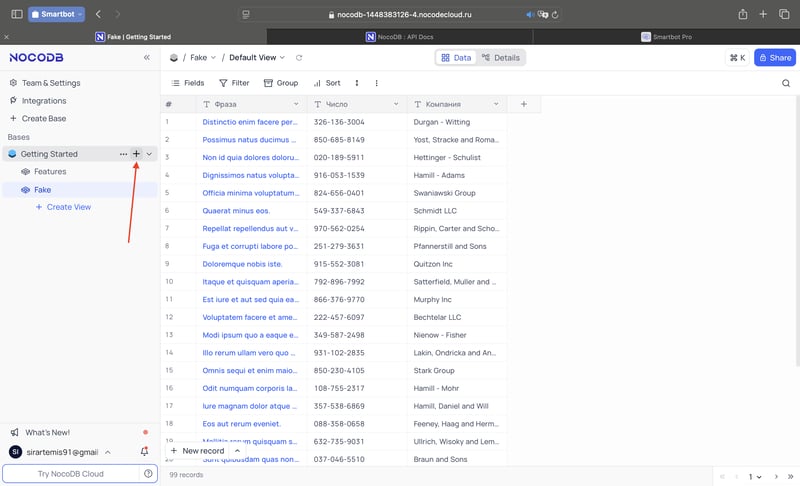Image resolution: width=800 pixels, height=486 pixels.
Task: Add a new column with plus icon
Action: click(x=523, y=104)
